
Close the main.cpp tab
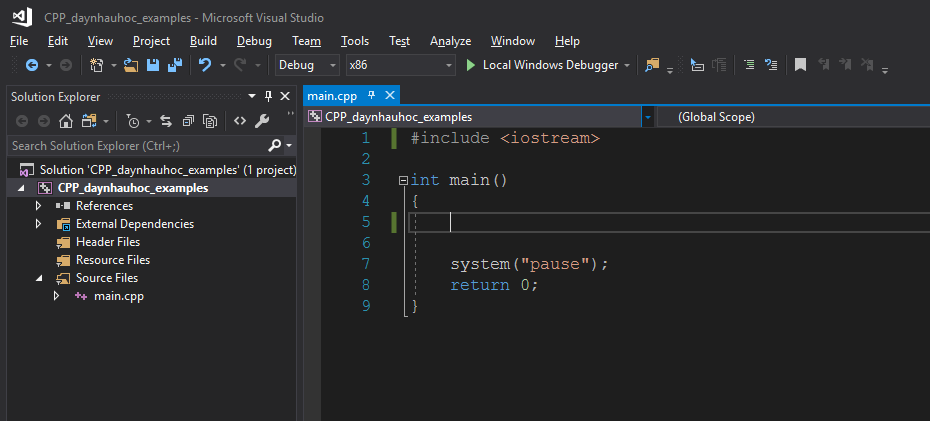pos(390,95)
